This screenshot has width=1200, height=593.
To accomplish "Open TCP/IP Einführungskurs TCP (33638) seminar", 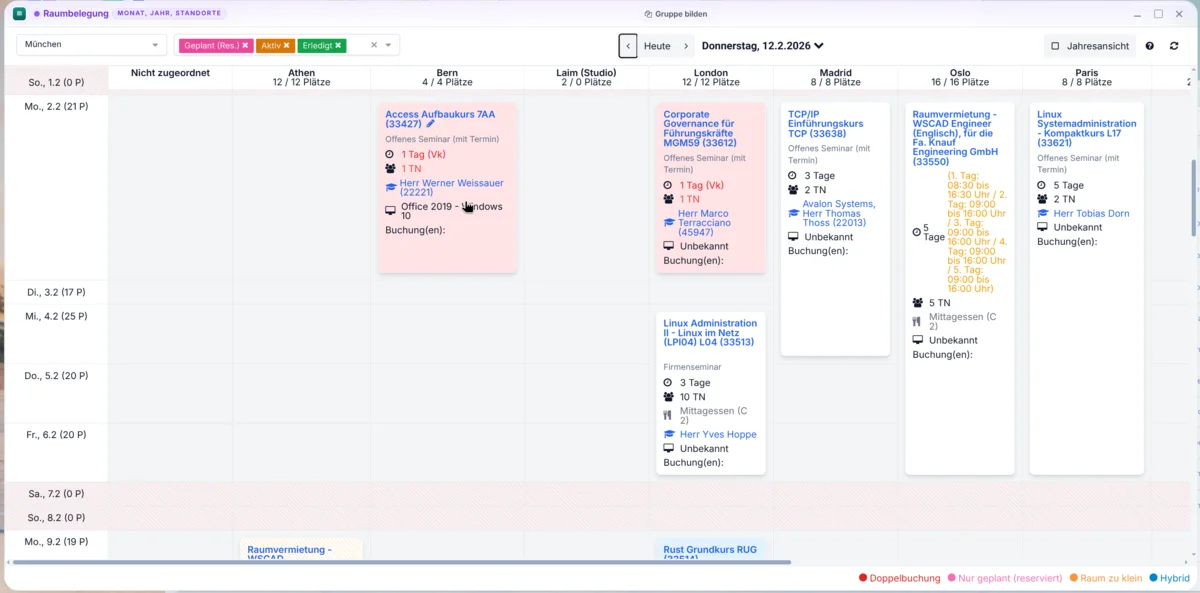I will (x=825, y=124).
